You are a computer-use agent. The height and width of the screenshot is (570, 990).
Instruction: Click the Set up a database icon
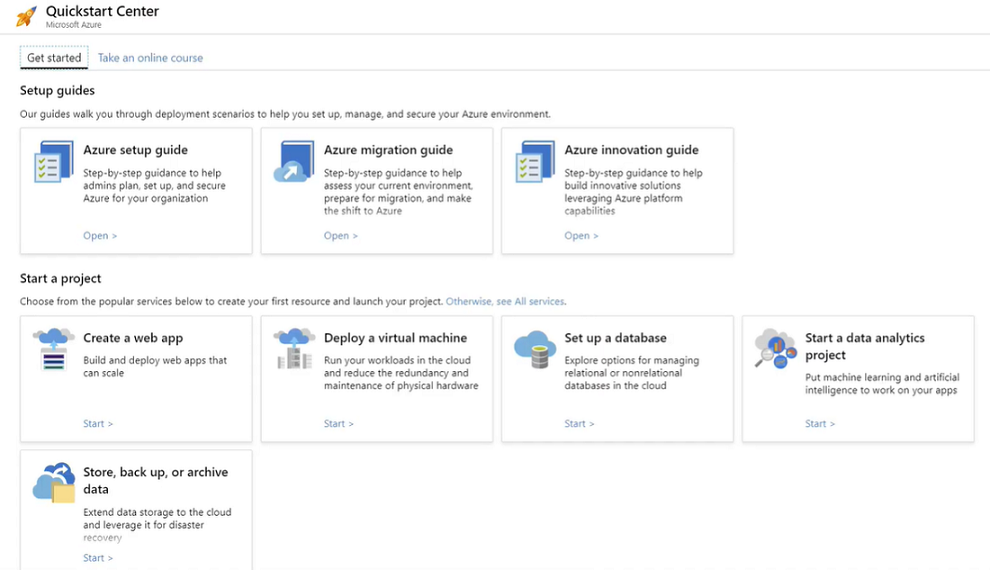[535, 349]
